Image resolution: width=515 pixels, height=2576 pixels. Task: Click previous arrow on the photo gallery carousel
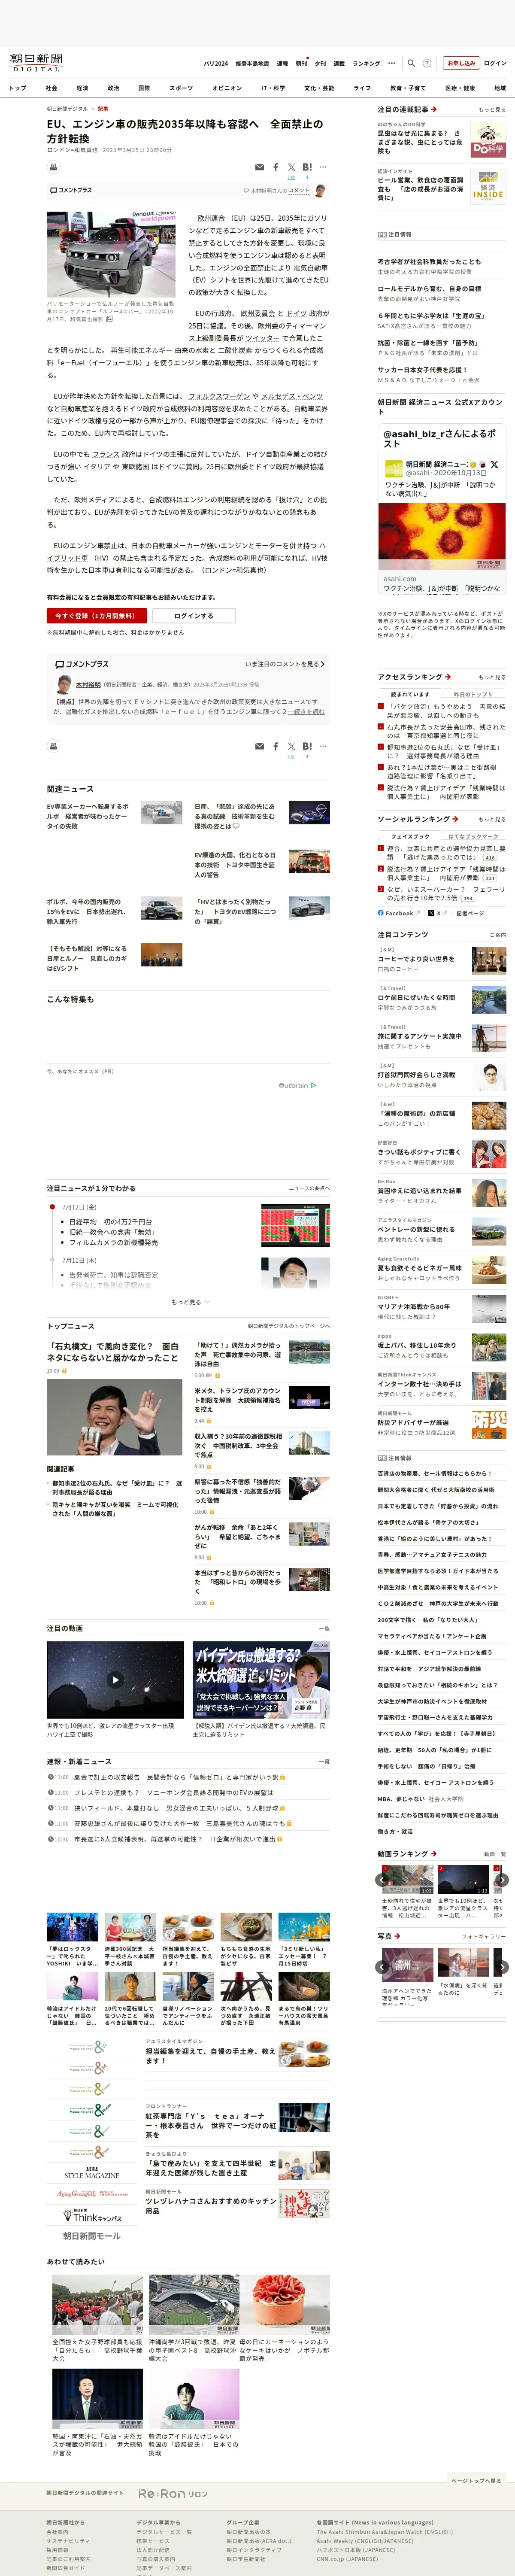coord(381,1967)
